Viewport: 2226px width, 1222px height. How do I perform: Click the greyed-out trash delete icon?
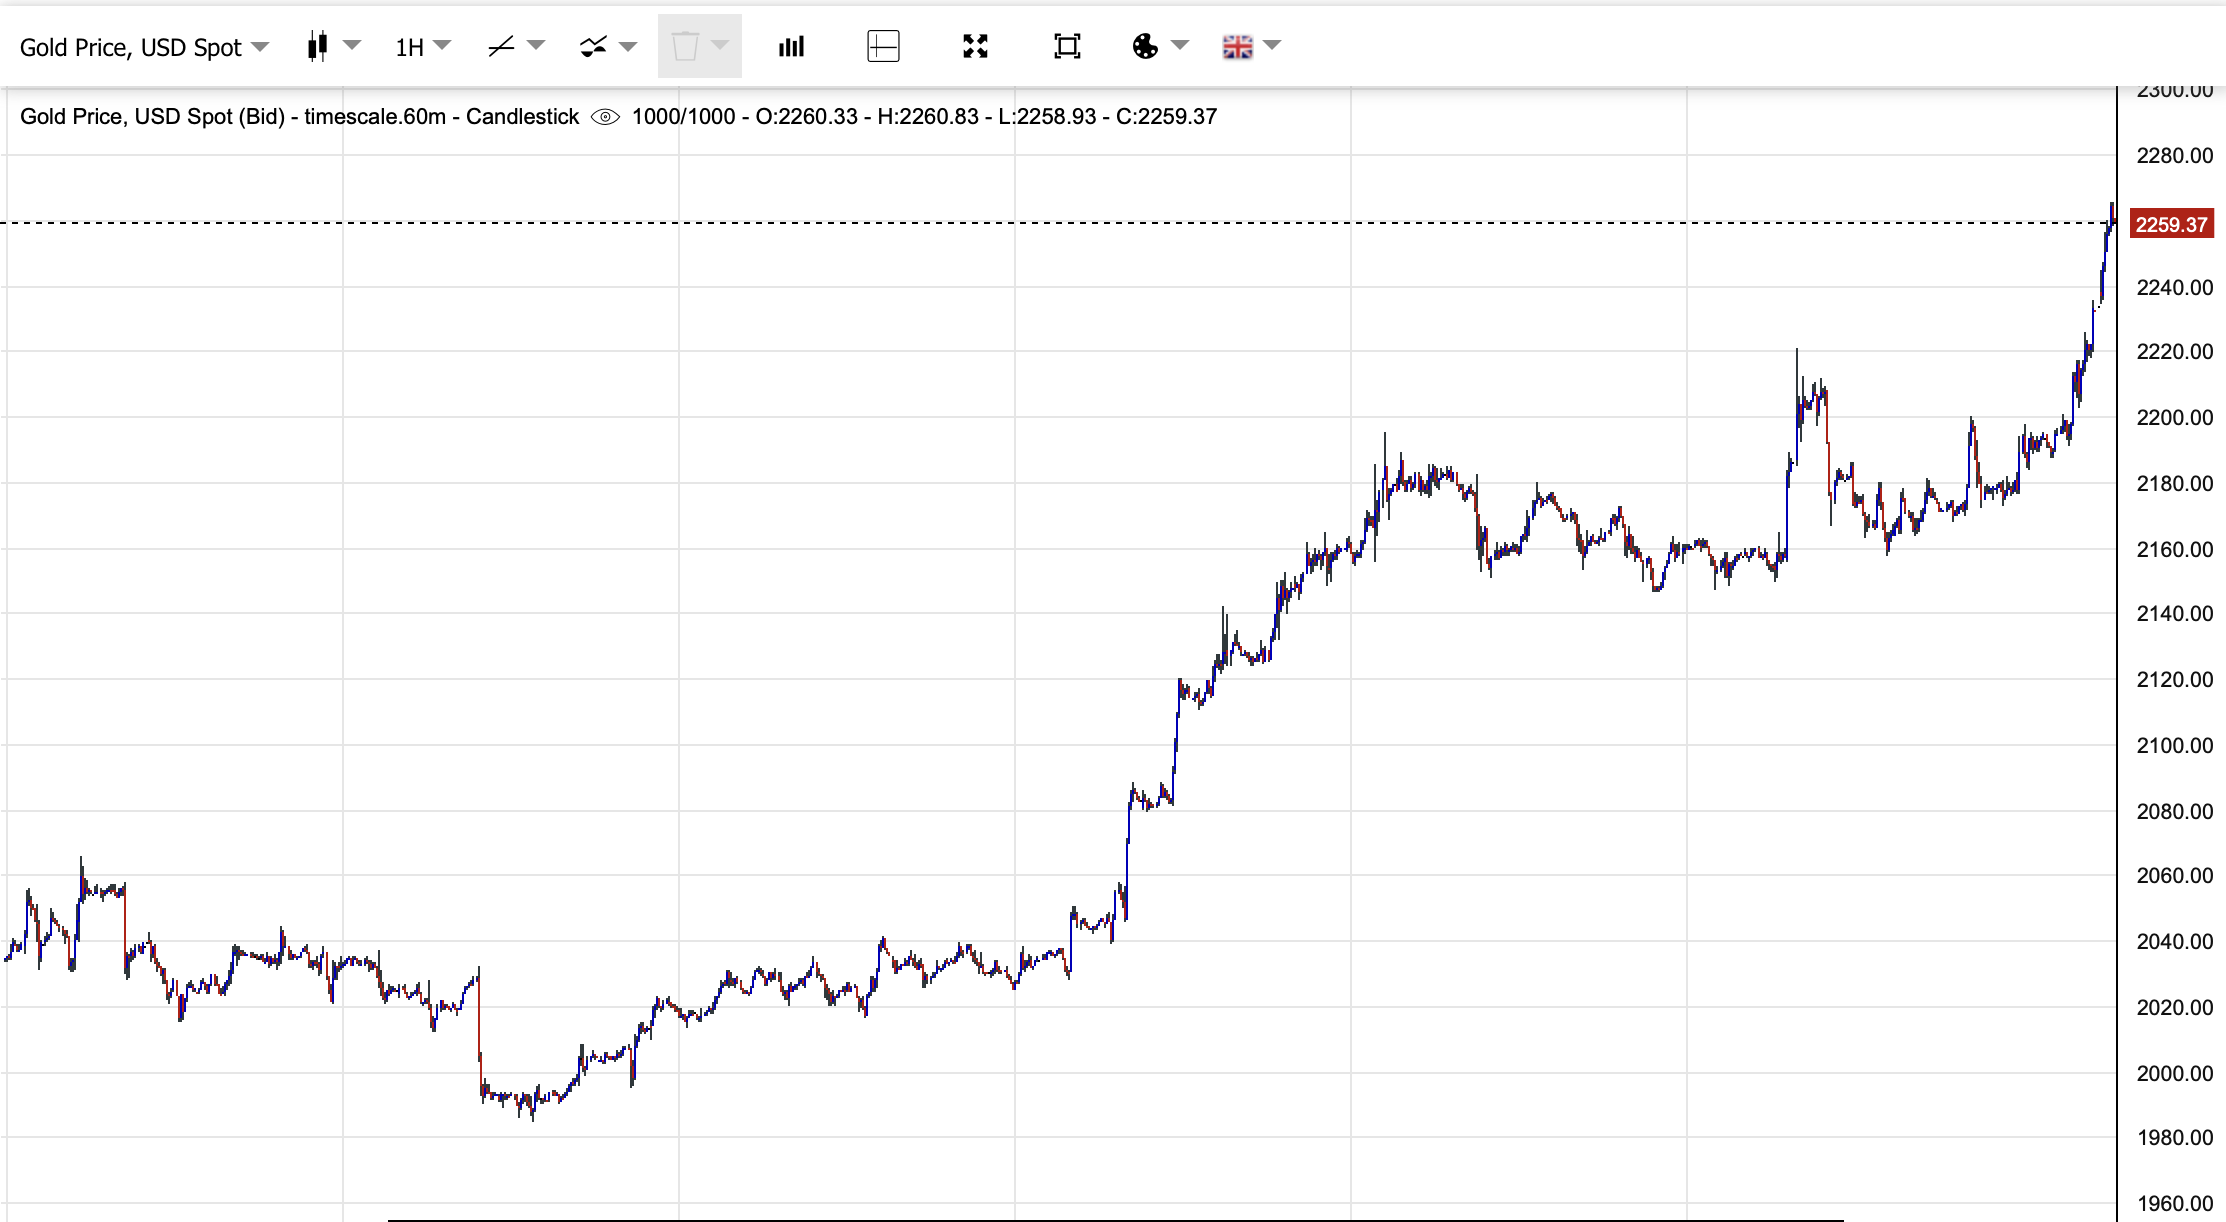coord(685,46)
